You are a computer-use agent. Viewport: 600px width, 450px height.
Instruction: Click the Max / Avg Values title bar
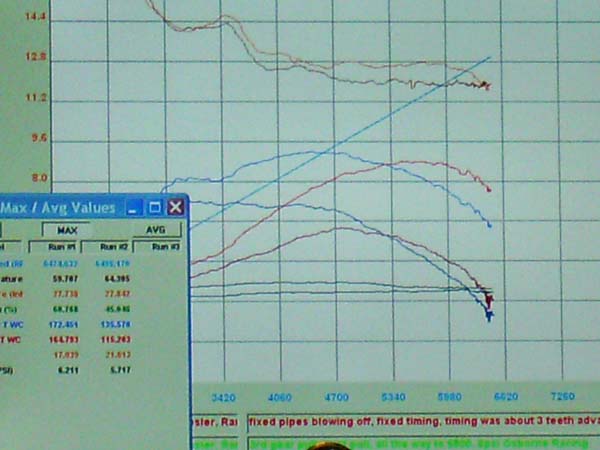tap(60, 208)
